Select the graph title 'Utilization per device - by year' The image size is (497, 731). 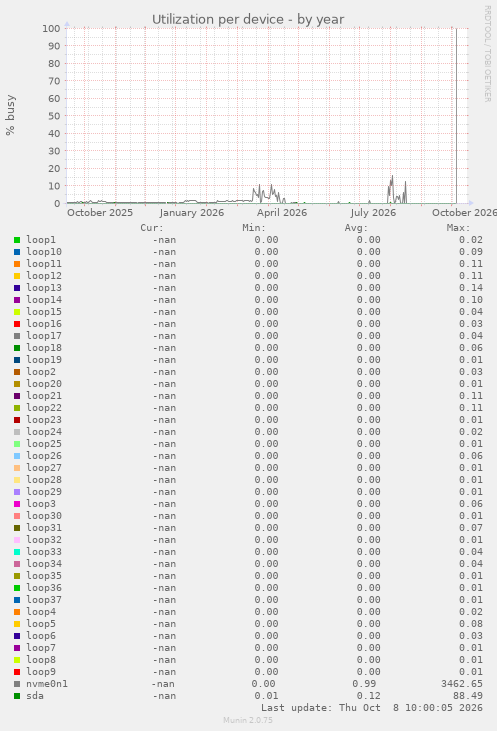(x=248, y=20)
